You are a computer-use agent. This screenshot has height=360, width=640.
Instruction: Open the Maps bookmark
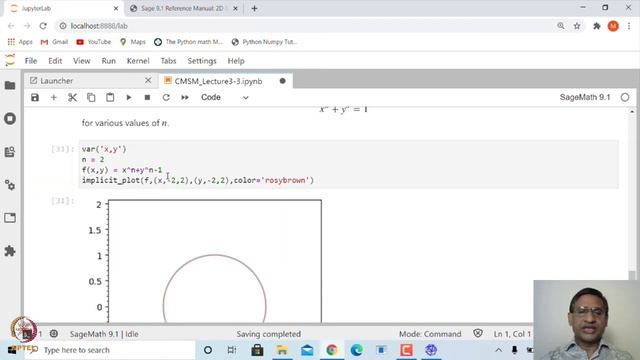tap(133, 42)
